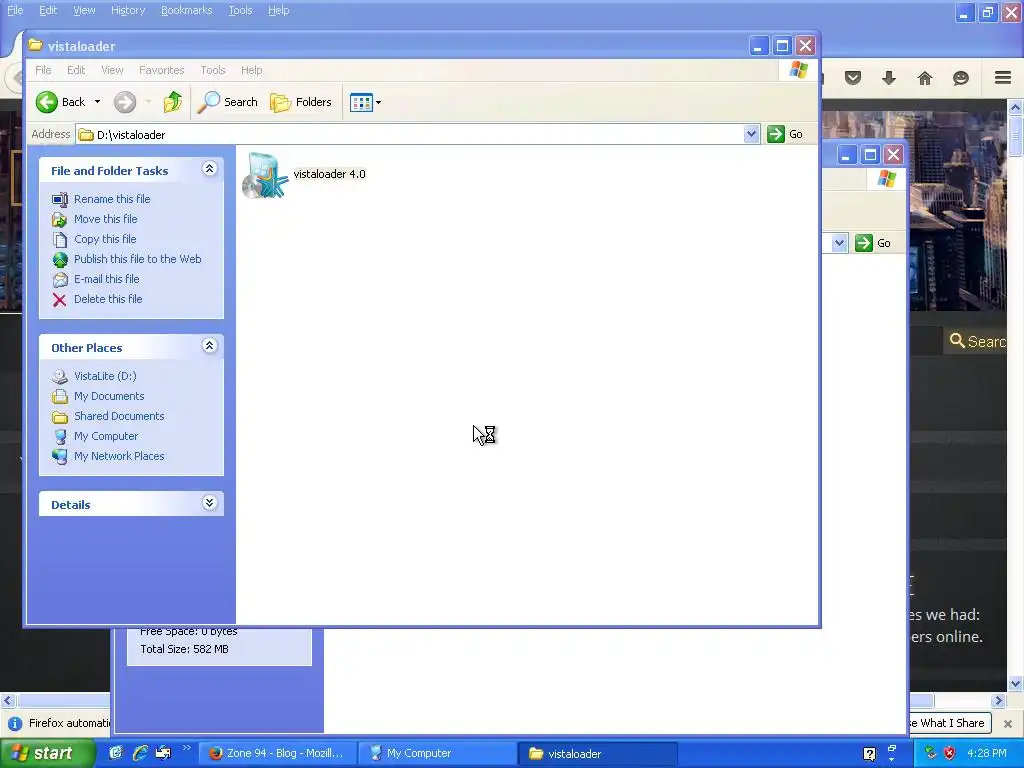The image size is (1024, 768).
Task: Click the red shield security tray icon
Action: [950, 753]
